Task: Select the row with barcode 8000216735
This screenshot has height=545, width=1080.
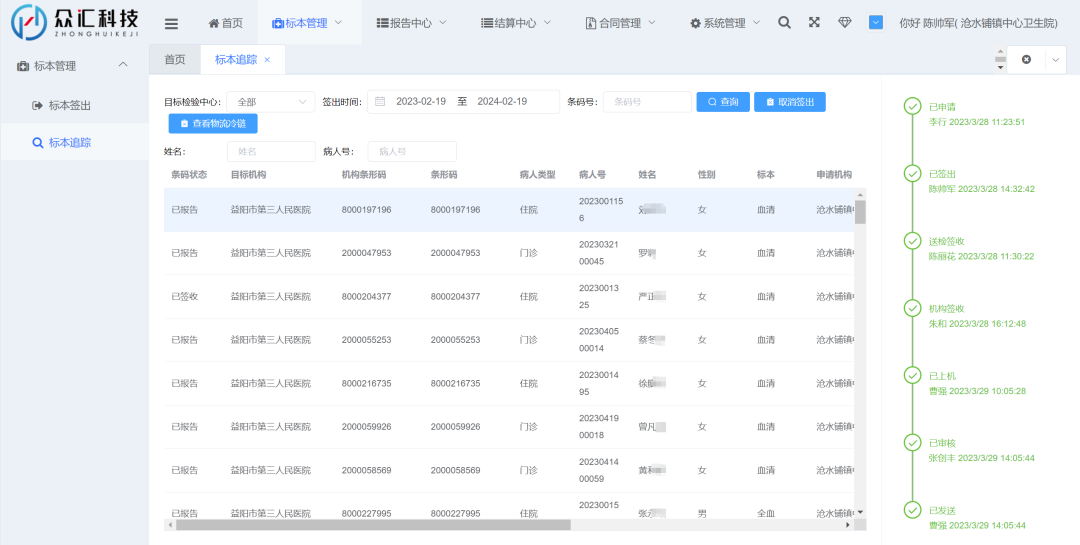Action: 510,383
